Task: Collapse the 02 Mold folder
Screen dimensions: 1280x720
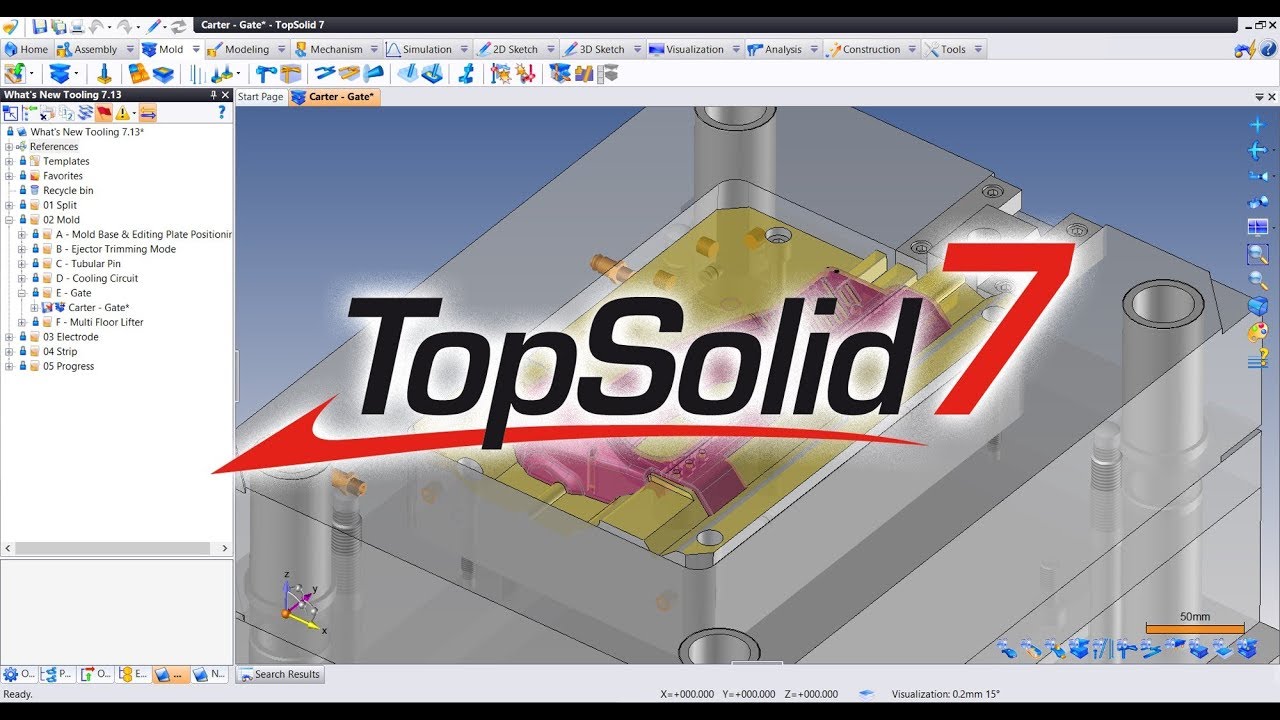Action: point(9,220)
